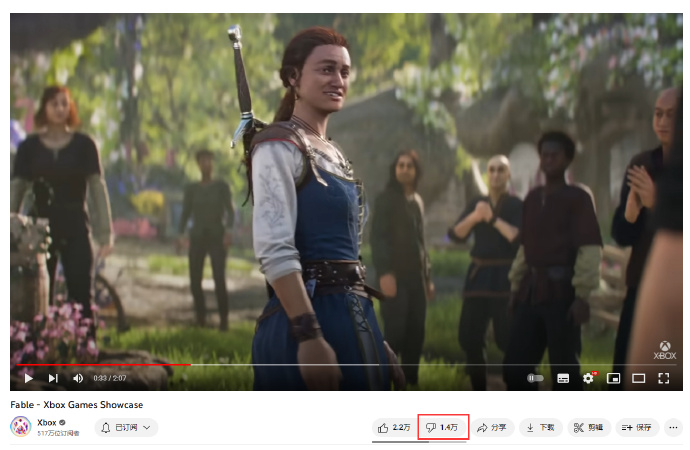
Task: Skip to the next video
Action: (53, 378)
